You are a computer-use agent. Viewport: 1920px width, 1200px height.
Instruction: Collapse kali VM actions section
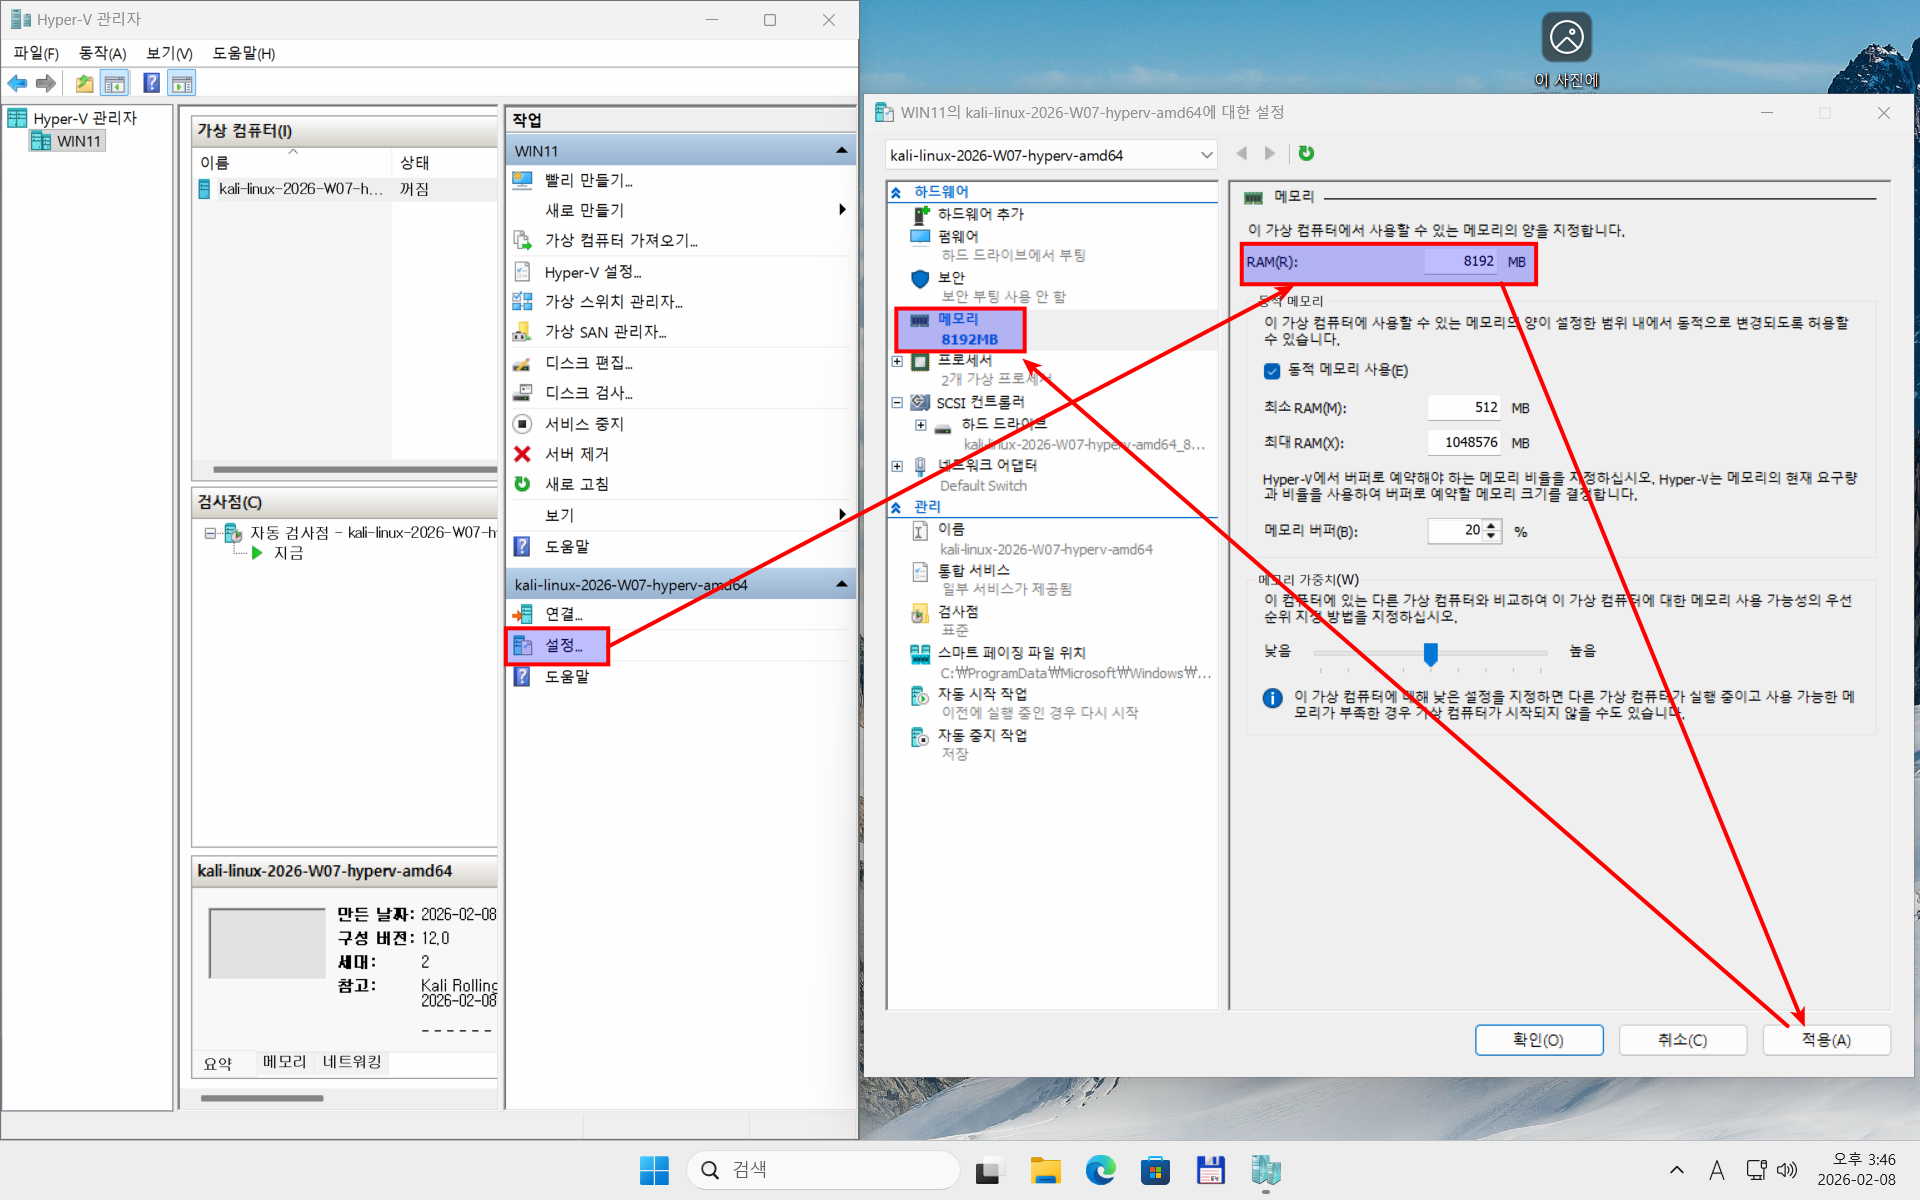(x=842, y=584)
